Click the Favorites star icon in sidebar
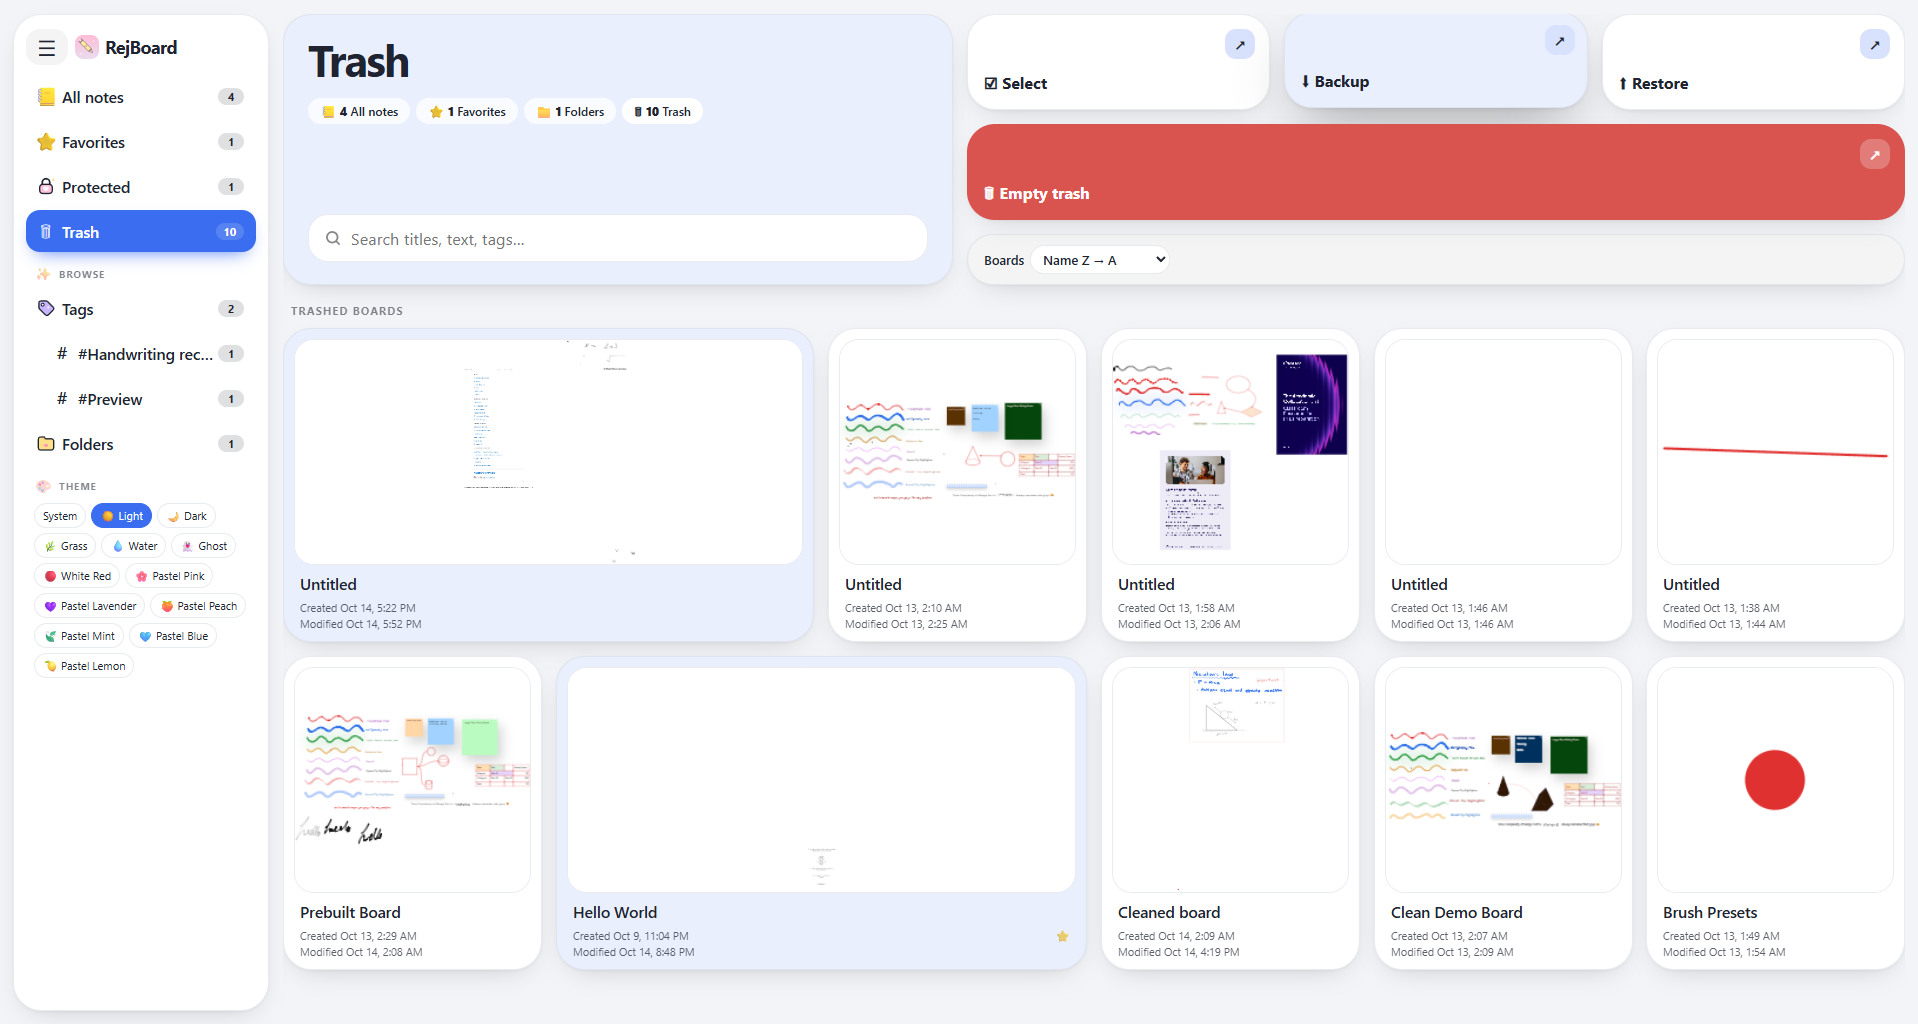Screen dimensions: 1918x1024 coord(46,142)
